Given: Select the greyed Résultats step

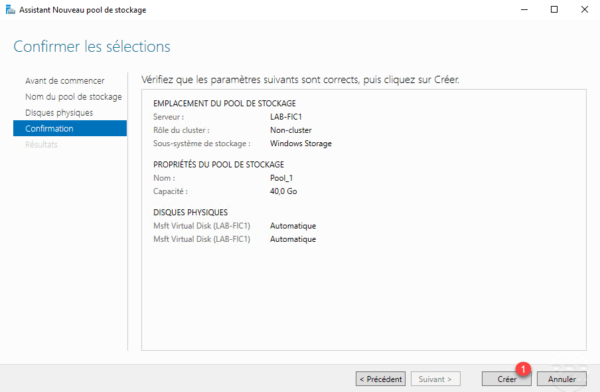Looking at the screenshot, I should point(41,144).
